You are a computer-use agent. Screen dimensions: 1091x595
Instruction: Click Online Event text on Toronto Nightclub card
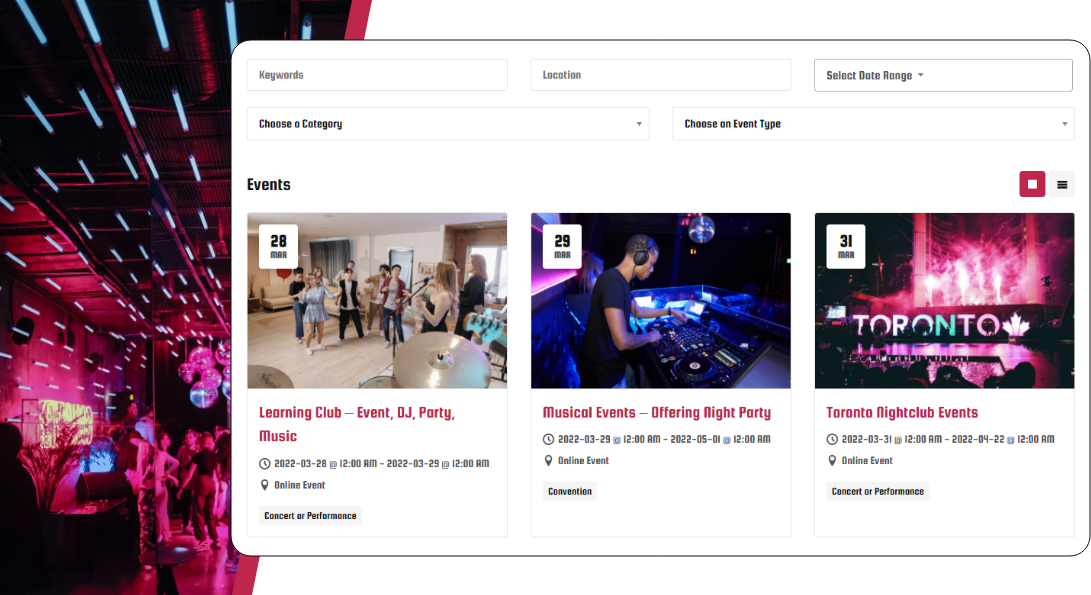[x=867, y=461]
